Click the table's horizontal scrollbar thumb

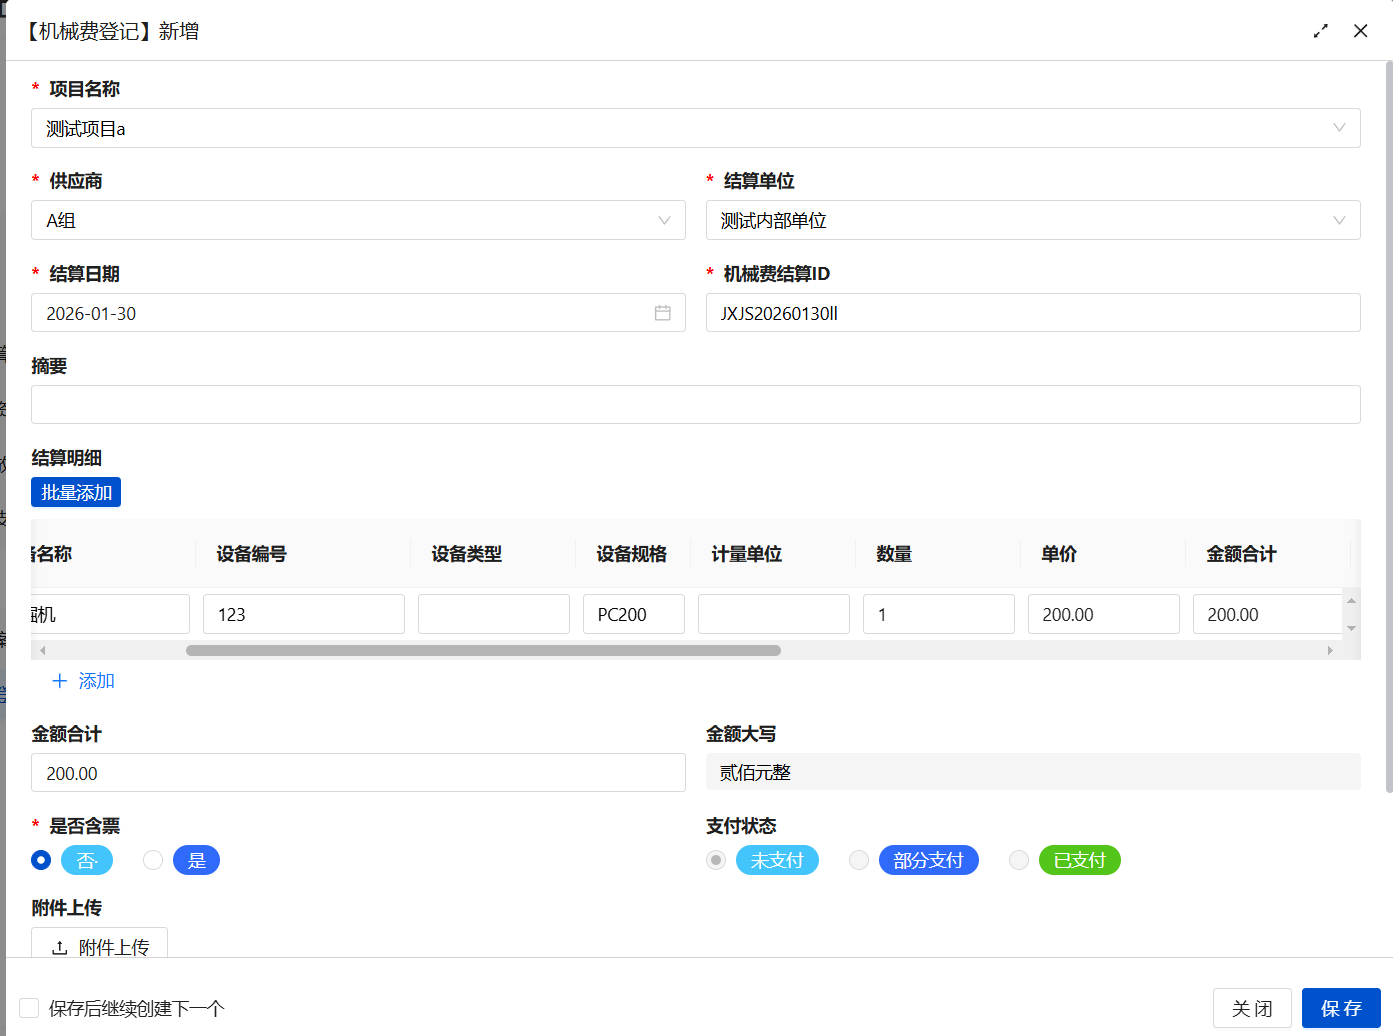(483, 650)
